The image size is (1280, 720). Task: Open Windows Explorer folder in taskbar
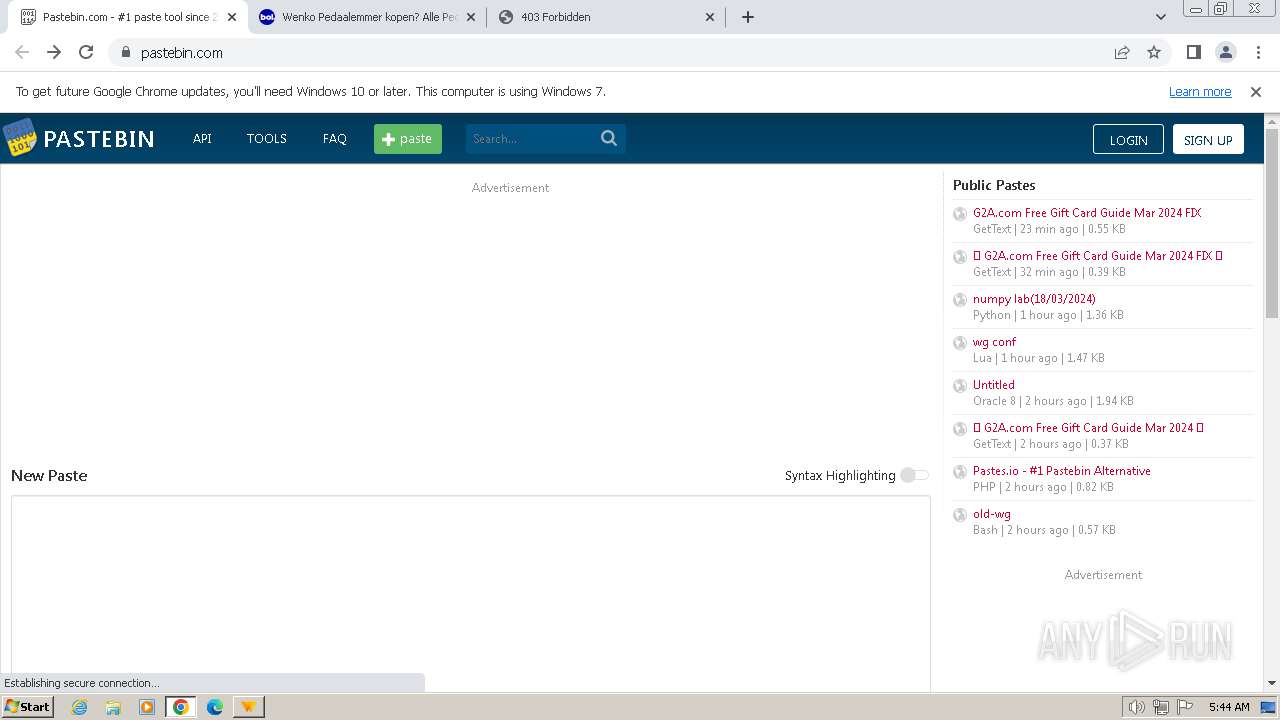[113, 707]
